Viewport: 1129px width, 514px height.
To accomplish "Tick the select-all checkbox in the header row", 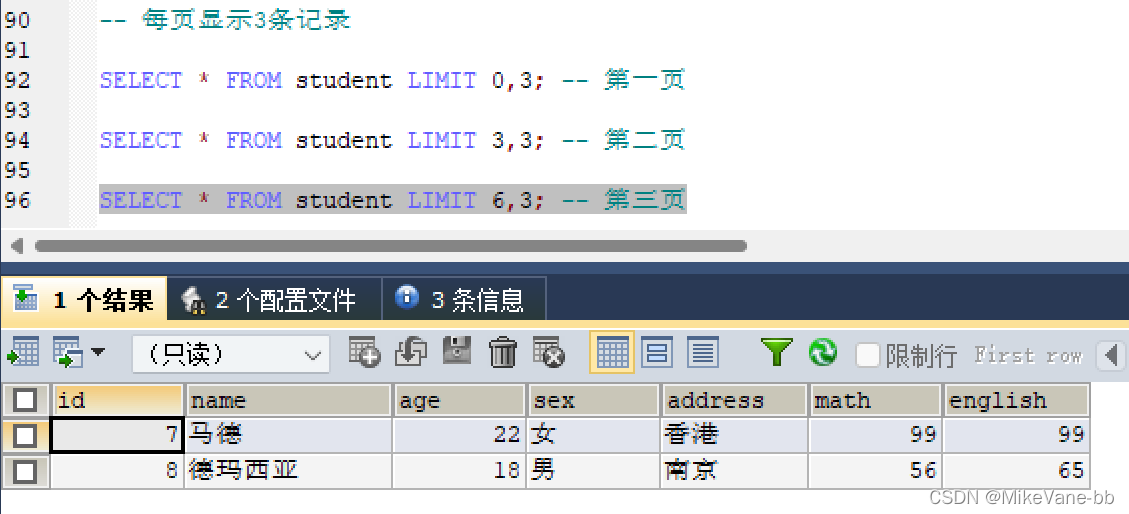I will (x=25, y=400).
